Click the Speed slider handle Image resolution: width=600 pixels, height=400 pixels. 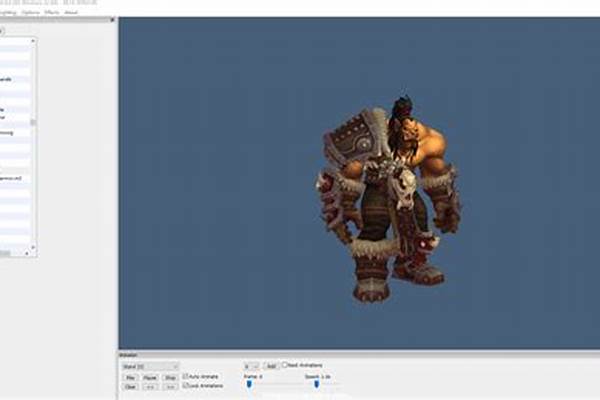click(x=316, y=384)
